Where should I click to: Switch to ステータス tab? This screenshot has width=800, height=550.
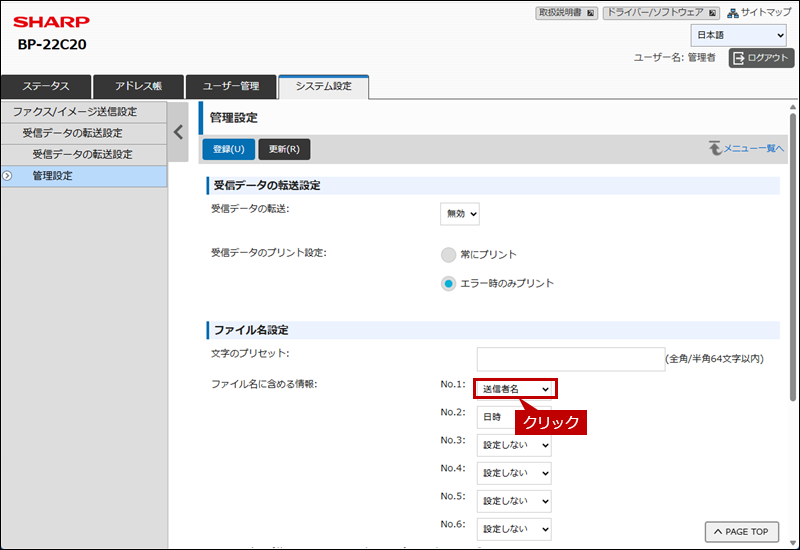click(x=46, y=87)
